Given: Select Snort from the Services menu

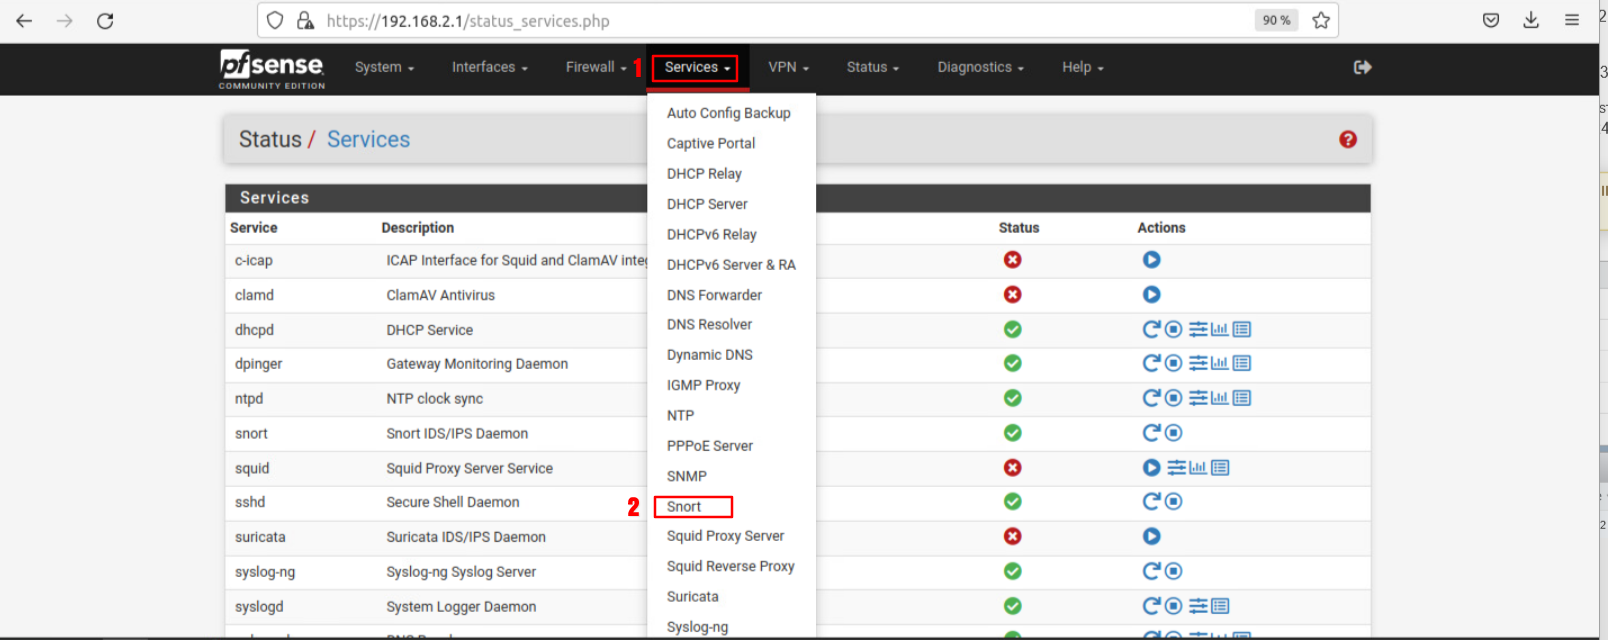Looking at the screenshot, I should [684, 507].
